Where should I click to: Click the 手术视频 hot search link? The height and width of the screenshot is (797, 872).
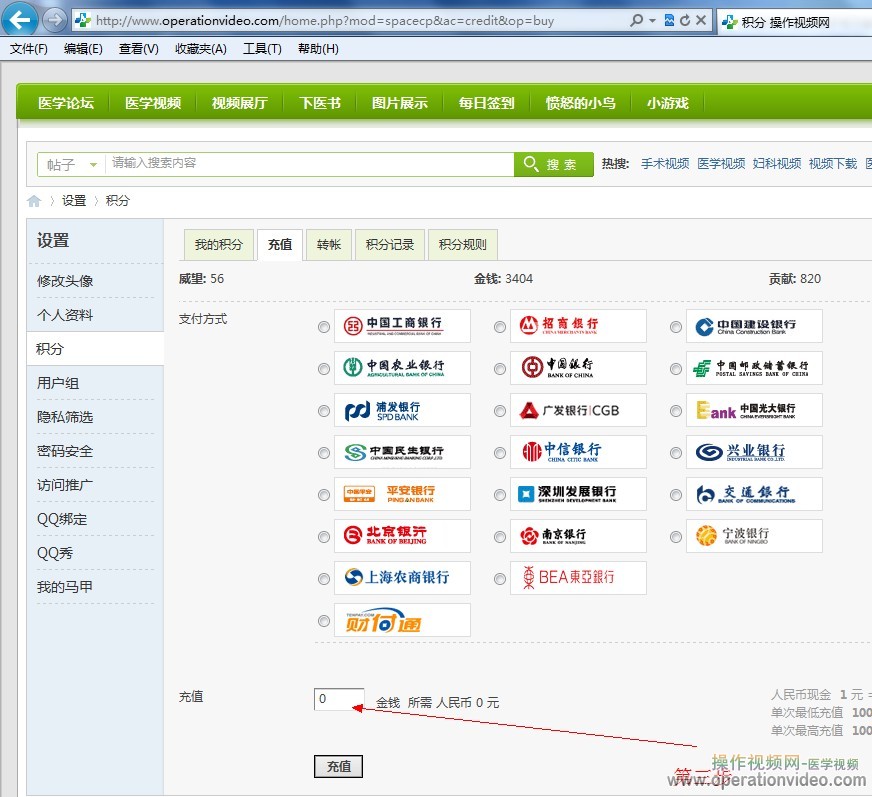tap(665, 164)
